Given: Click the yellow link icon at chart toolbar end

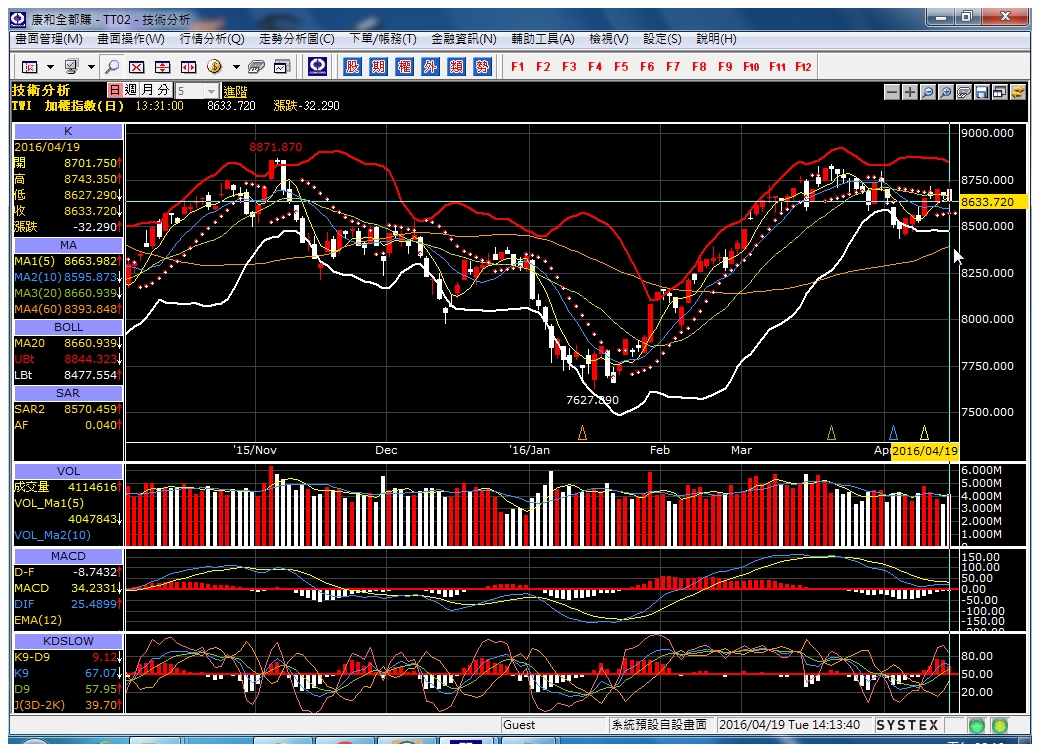Looking at the screenshot, I should pos(1017,92).
